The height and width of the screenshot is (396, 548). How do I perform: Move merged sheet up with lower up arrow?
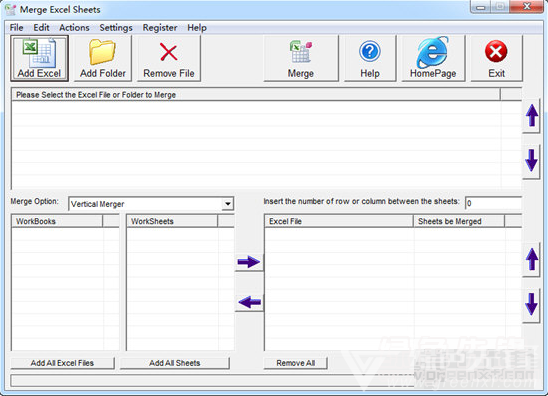[x=532, y=260]
